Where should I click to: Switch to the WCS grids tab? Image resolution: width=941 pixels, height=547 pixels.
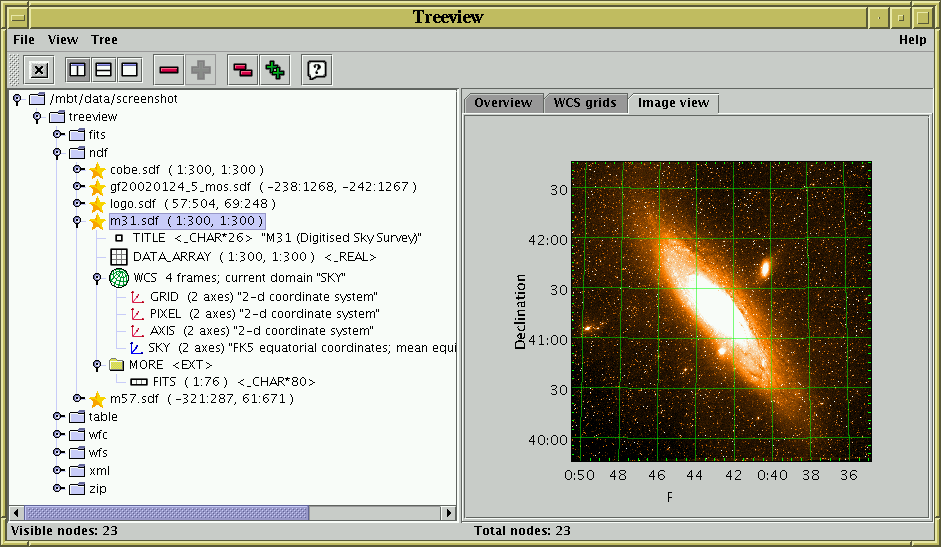tap(586, 103)
